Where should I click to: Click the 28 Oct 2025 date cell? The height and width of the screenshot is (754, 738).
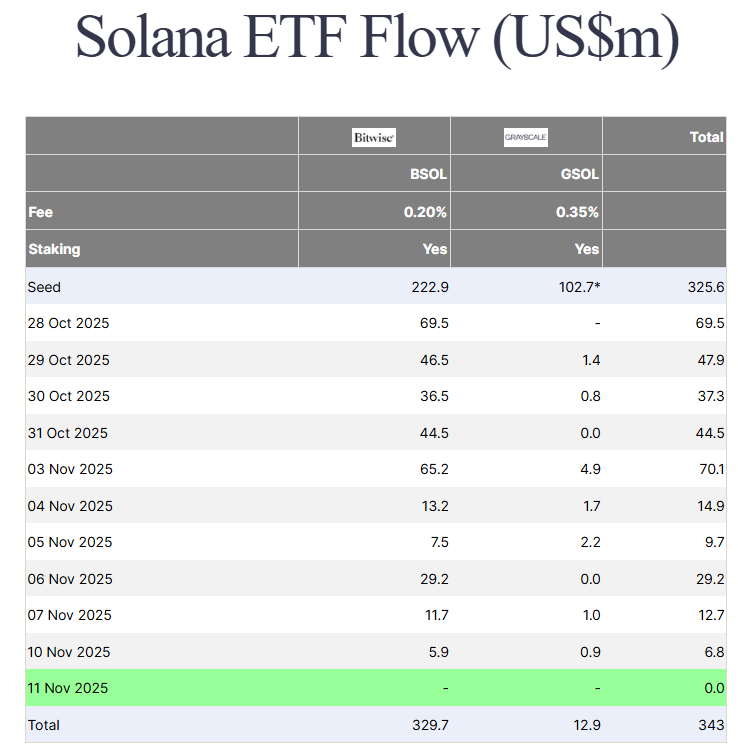point(69,323)
